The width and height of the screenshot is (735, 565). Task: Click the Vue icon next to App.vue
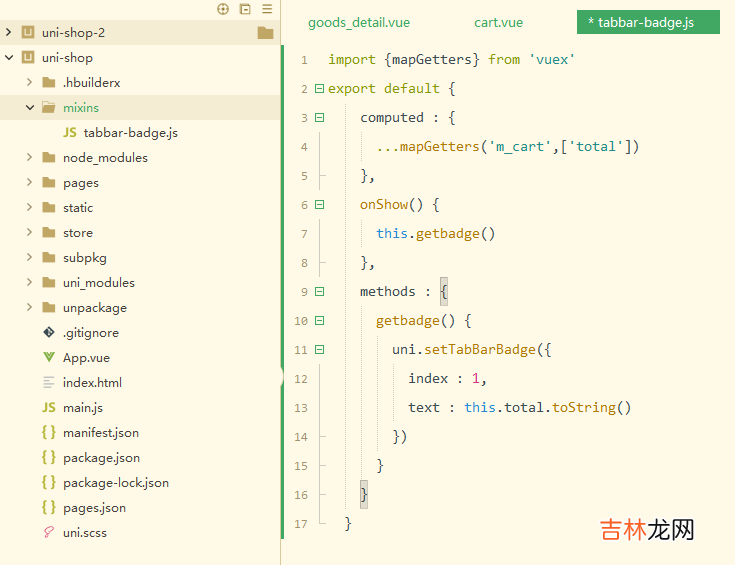click(49, 358)
